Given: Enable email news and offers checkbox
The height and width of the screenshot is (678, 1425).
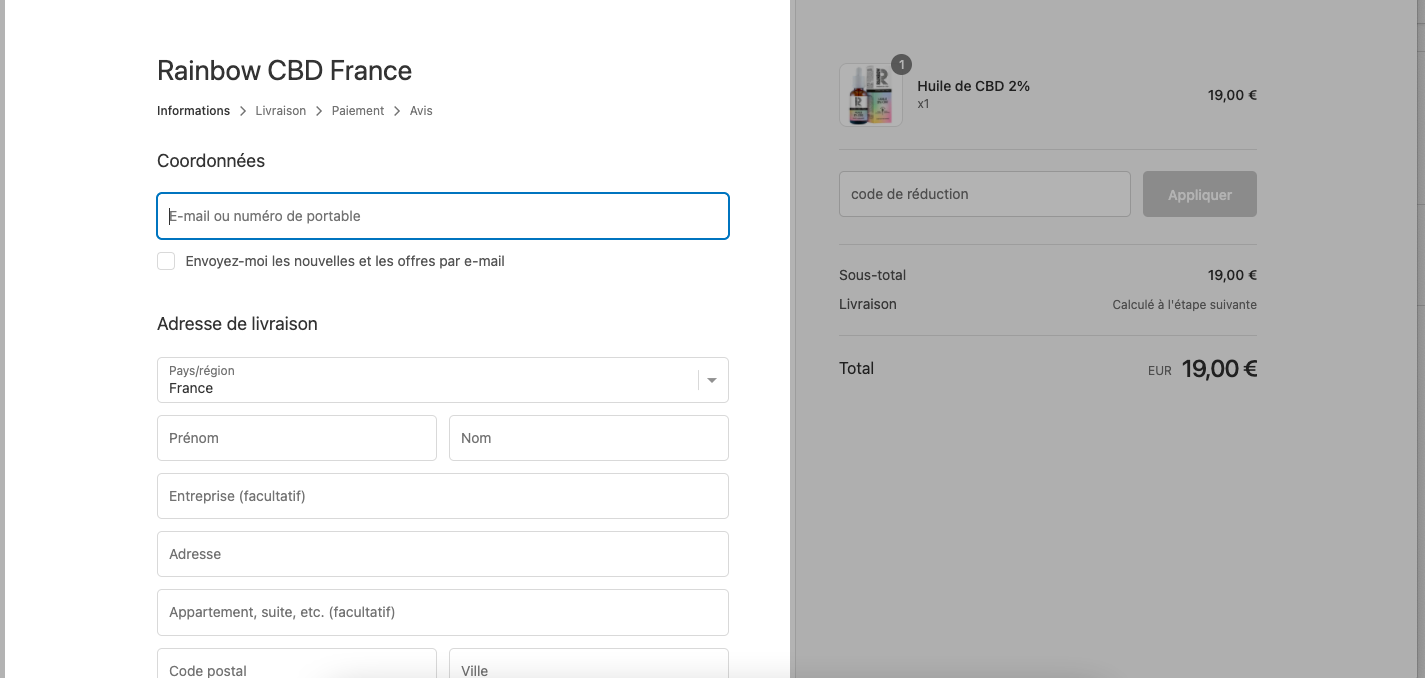Looking at the screenshot, I should [x=166, y=261].
